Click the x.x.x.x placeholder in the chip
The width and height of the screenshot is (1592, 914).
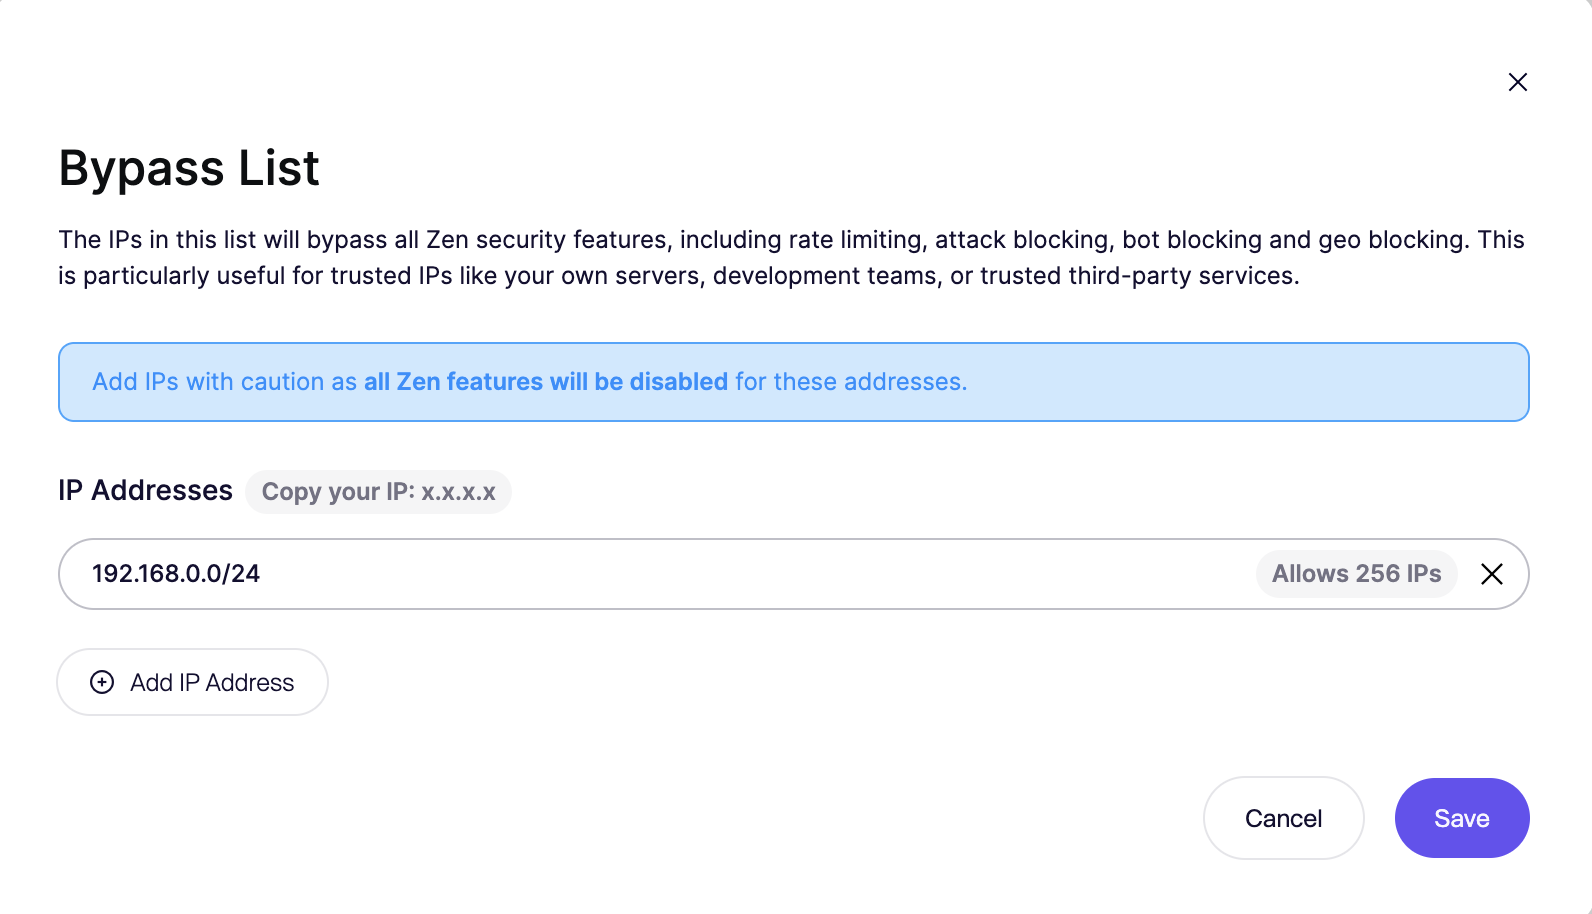pos(458,492)
